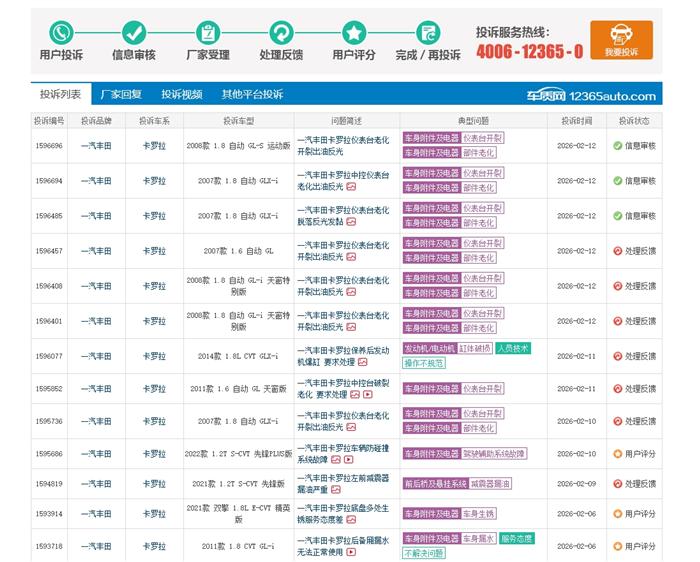The image size is (700, 562).
Task: Select the 其他平台投诉 tab
Action: [x=252, y=95]
